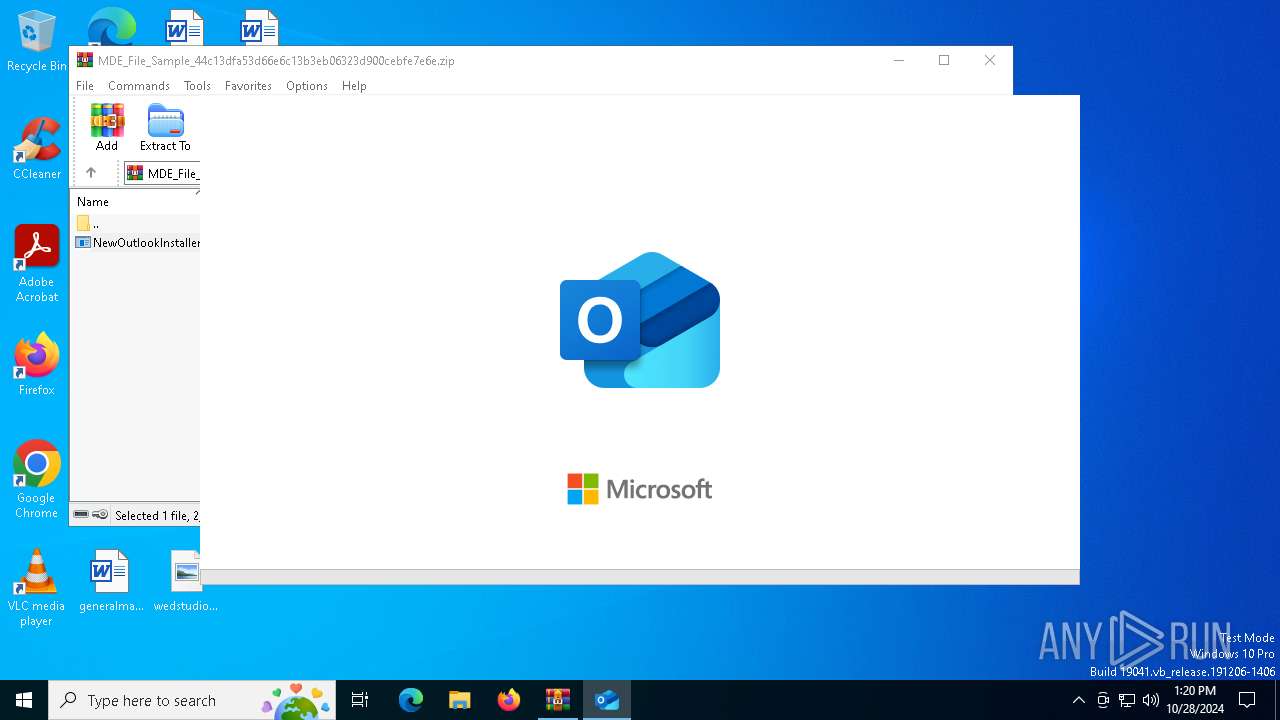Open the clock showing 1:20 PM

coord(1194,700)
